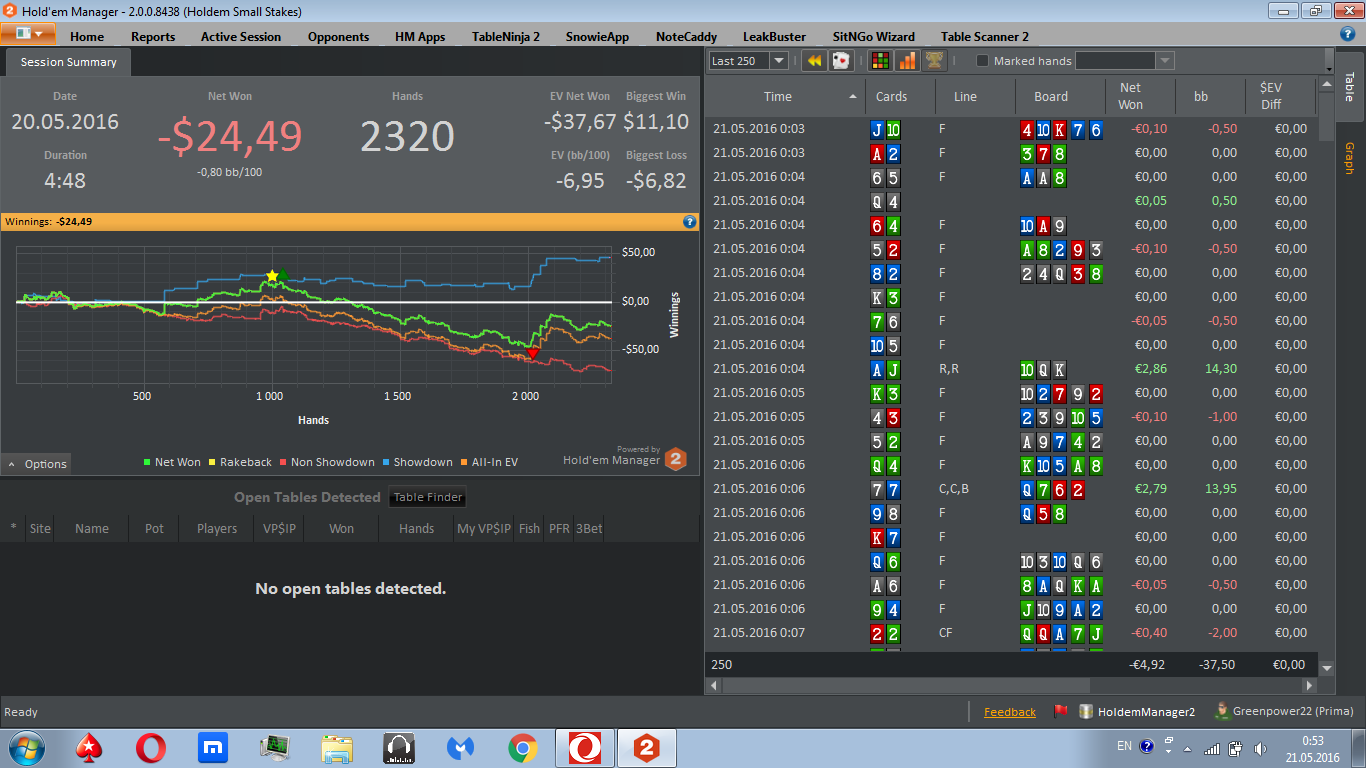Expand toolbar overflow arrow
Screen dimensions: 1366x768
point(1329,61)
